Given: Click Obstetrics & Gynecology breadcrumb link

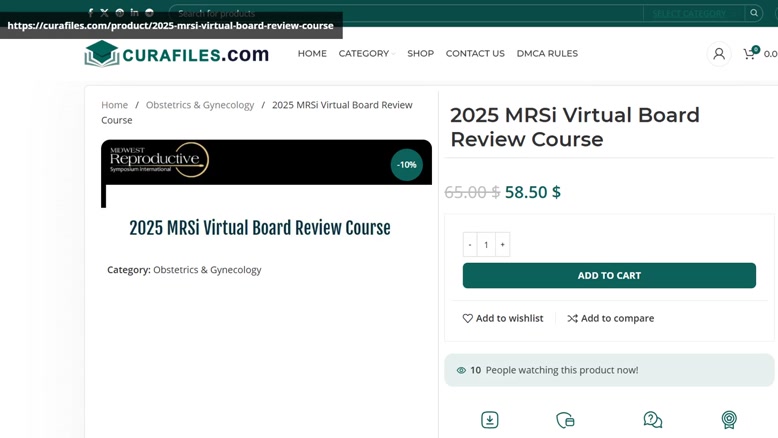Looking at the screenshot, I should [x=200, y=105].
